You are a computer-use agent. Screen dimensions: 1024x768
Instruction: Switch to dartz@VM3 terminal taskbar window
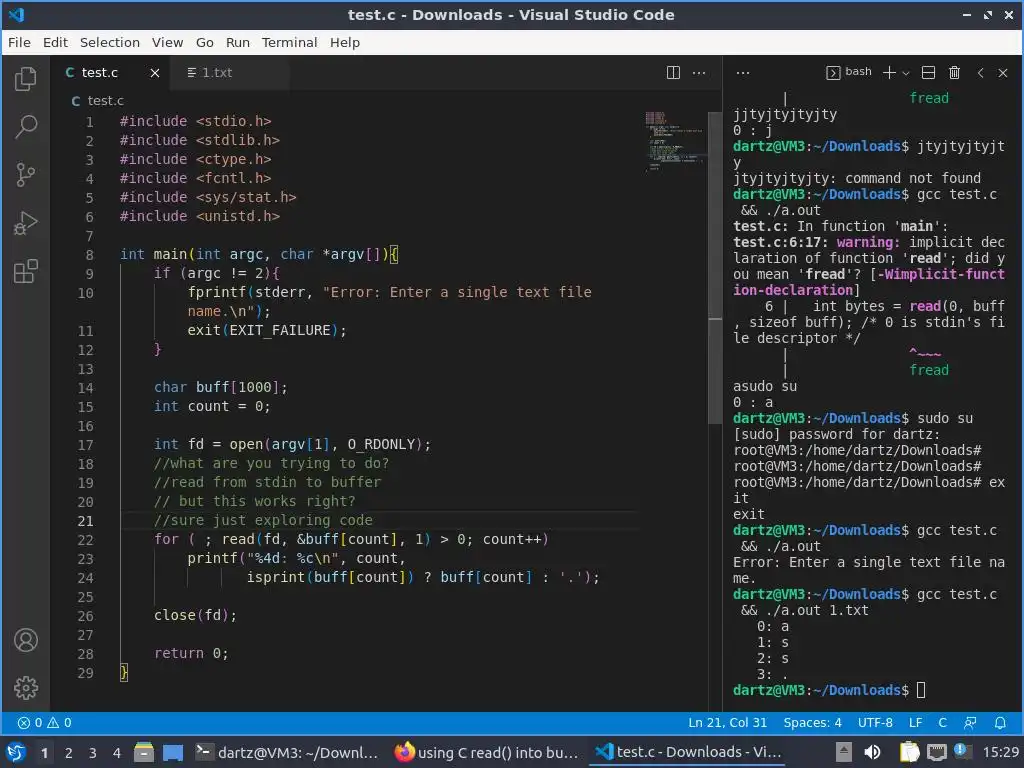click(x=287, y=752)
